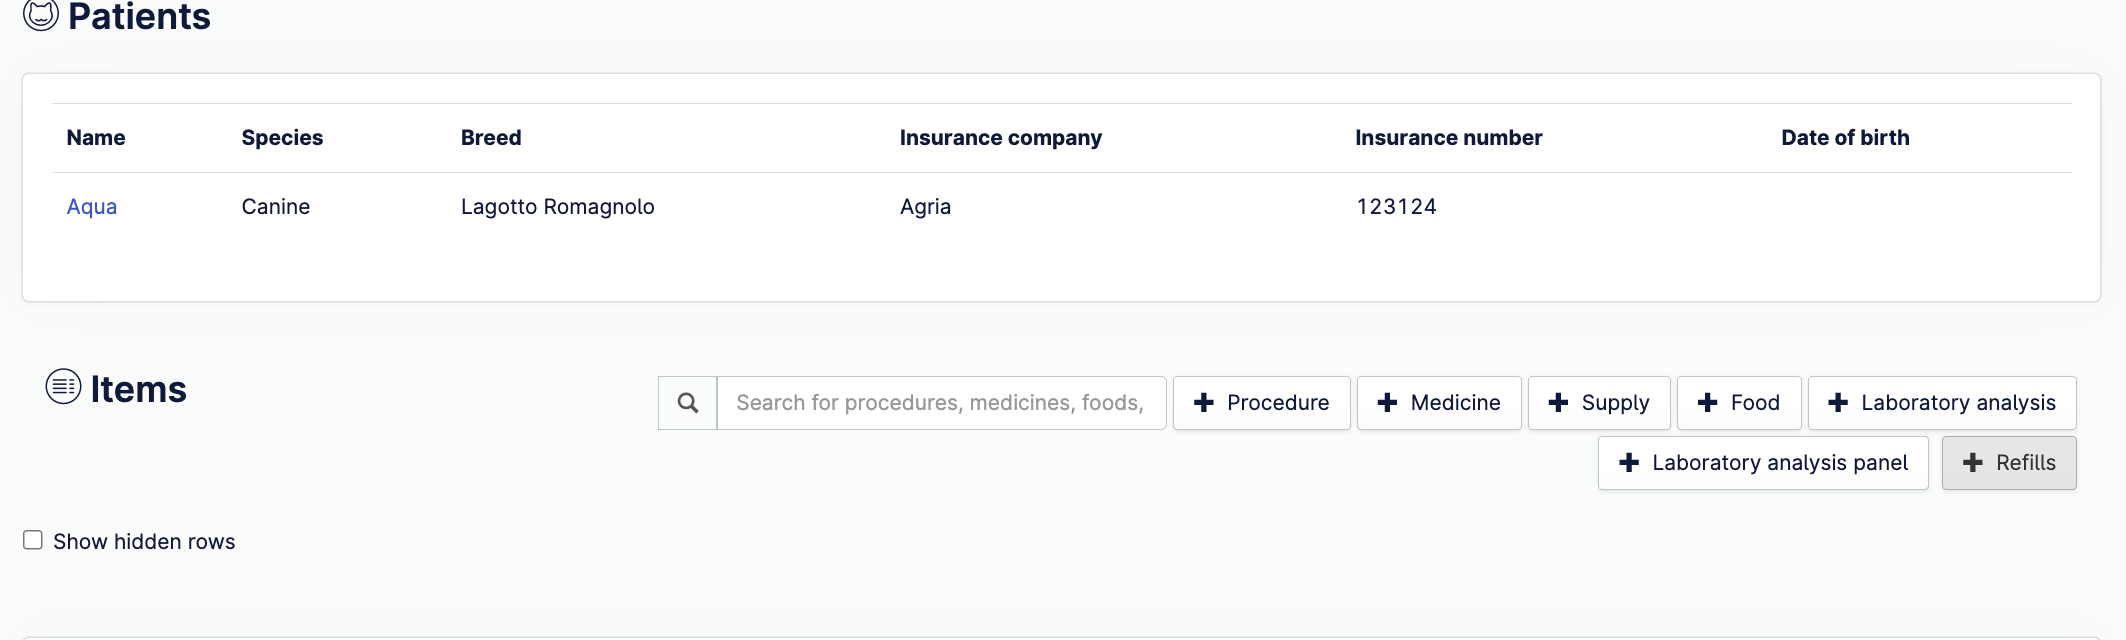Click the search magnifier icon

click(x=688, y=403)
